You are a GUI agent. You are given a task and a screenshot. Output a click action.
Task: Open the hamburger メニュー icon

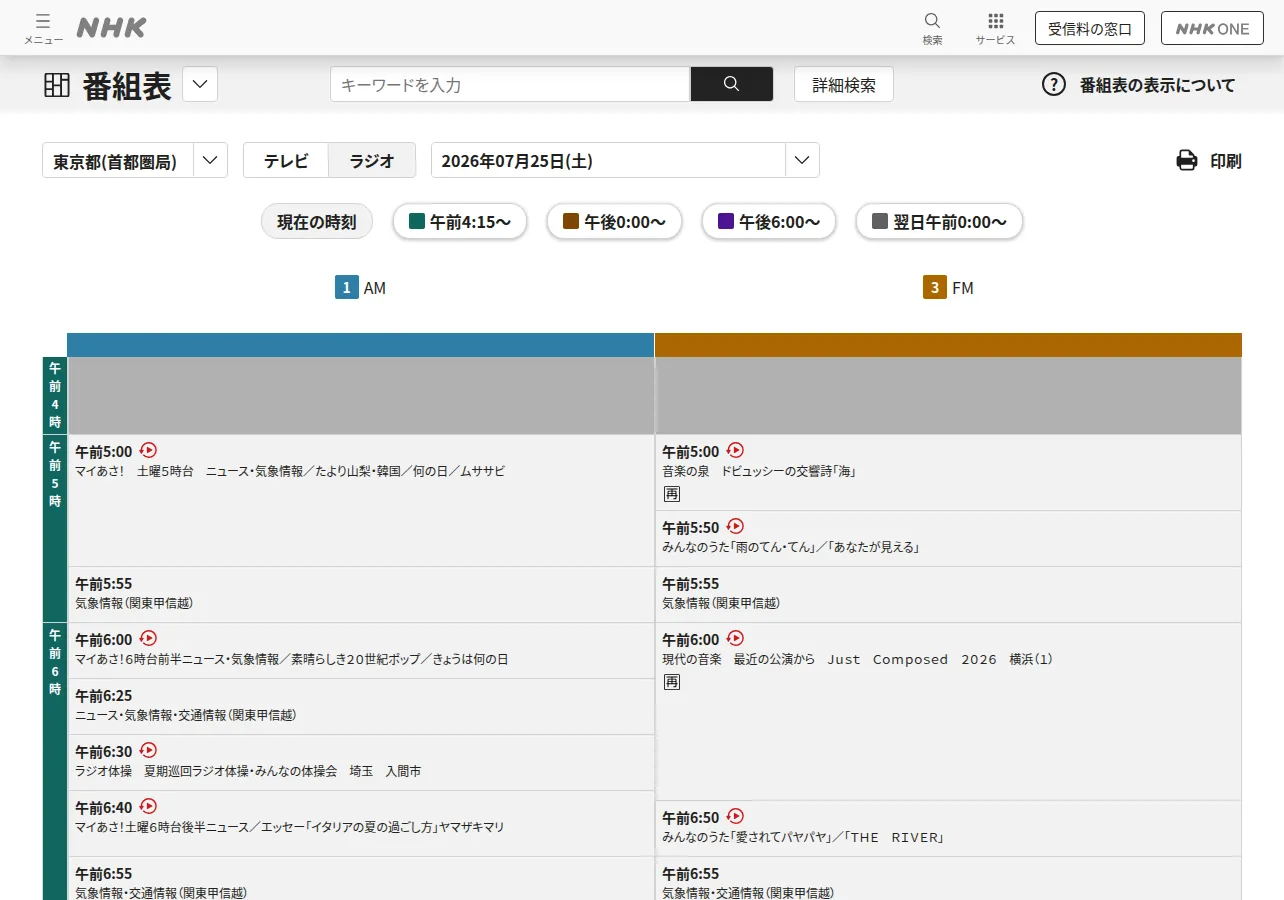coord(43,28)
